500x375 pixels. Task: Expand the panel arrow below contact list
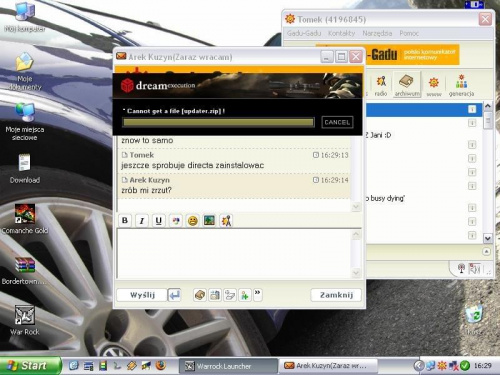[486, 251]
